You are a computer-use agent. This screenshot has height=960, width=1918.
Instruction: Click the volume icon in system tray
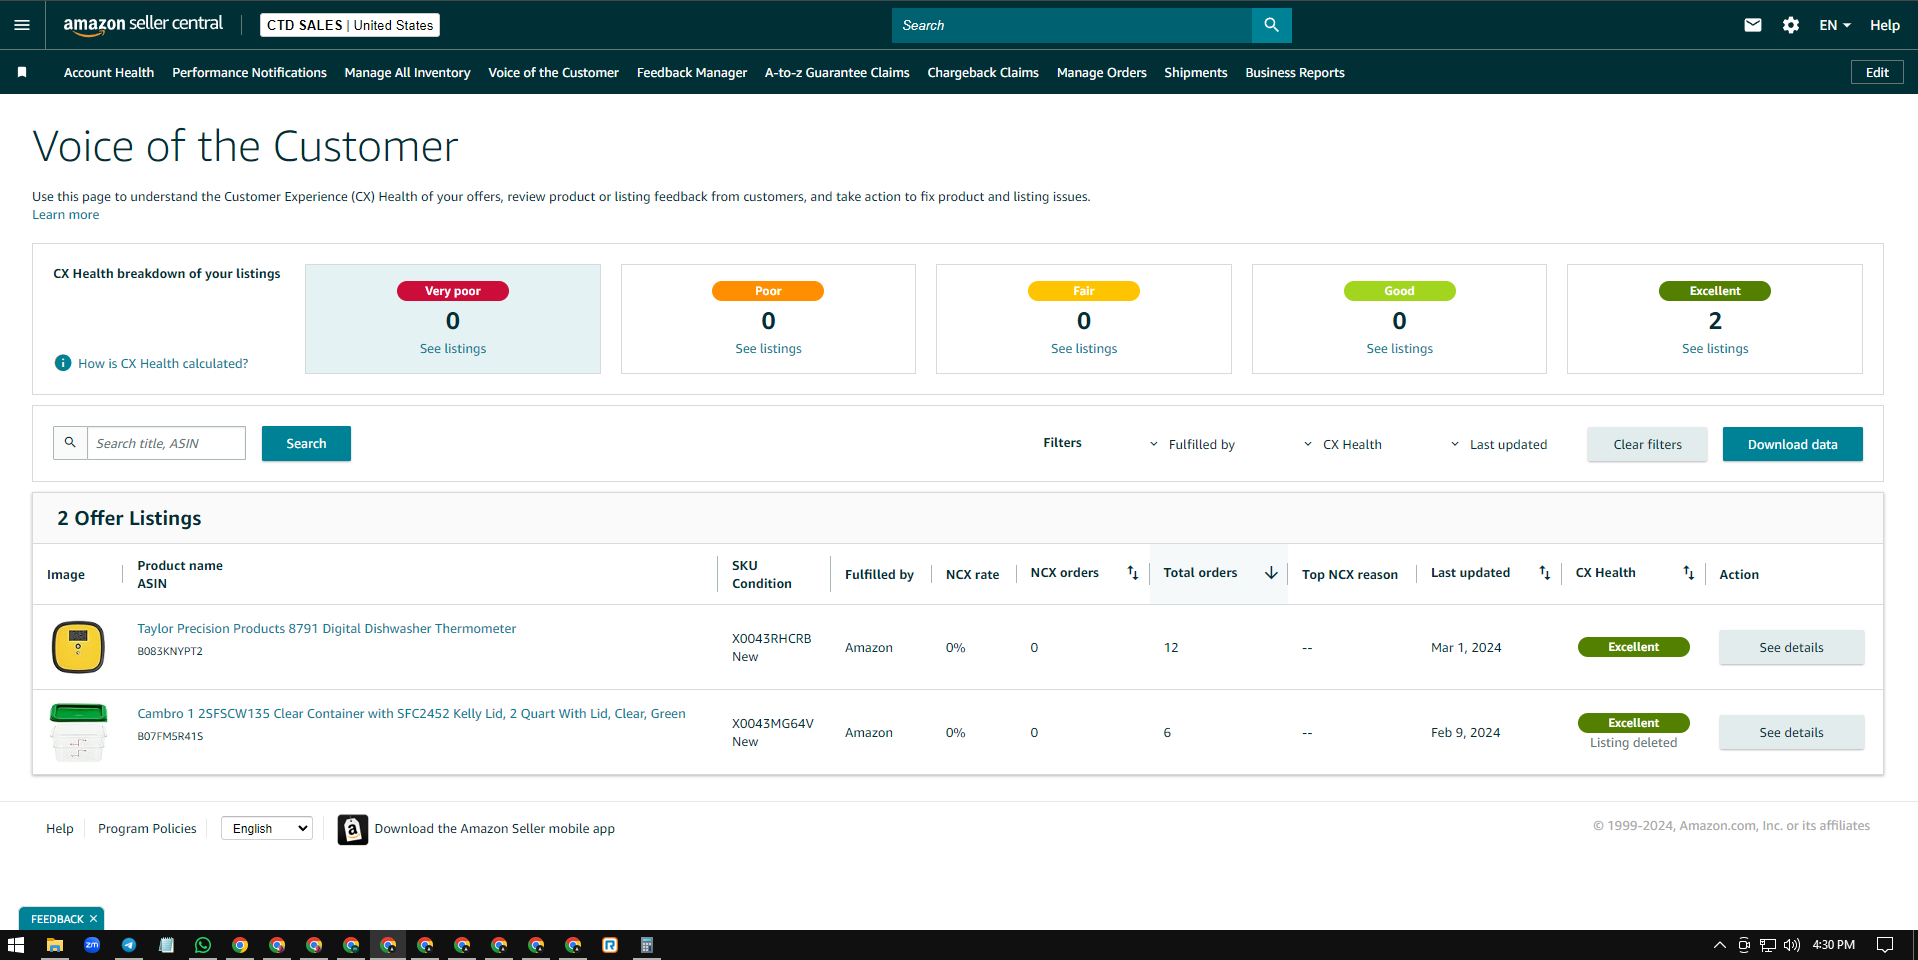[x=1791, y=945]
